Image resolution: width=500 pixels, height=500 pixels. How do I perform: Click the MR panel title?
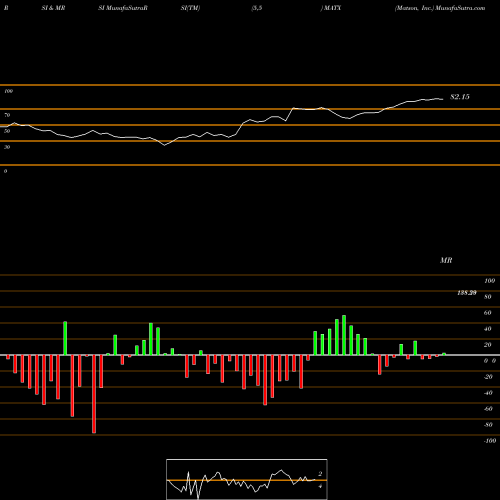coord(446,260)
